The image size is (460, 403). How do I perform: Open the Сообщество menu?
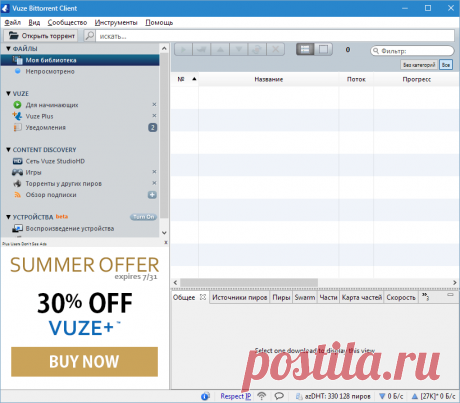[x=67, y=23]
